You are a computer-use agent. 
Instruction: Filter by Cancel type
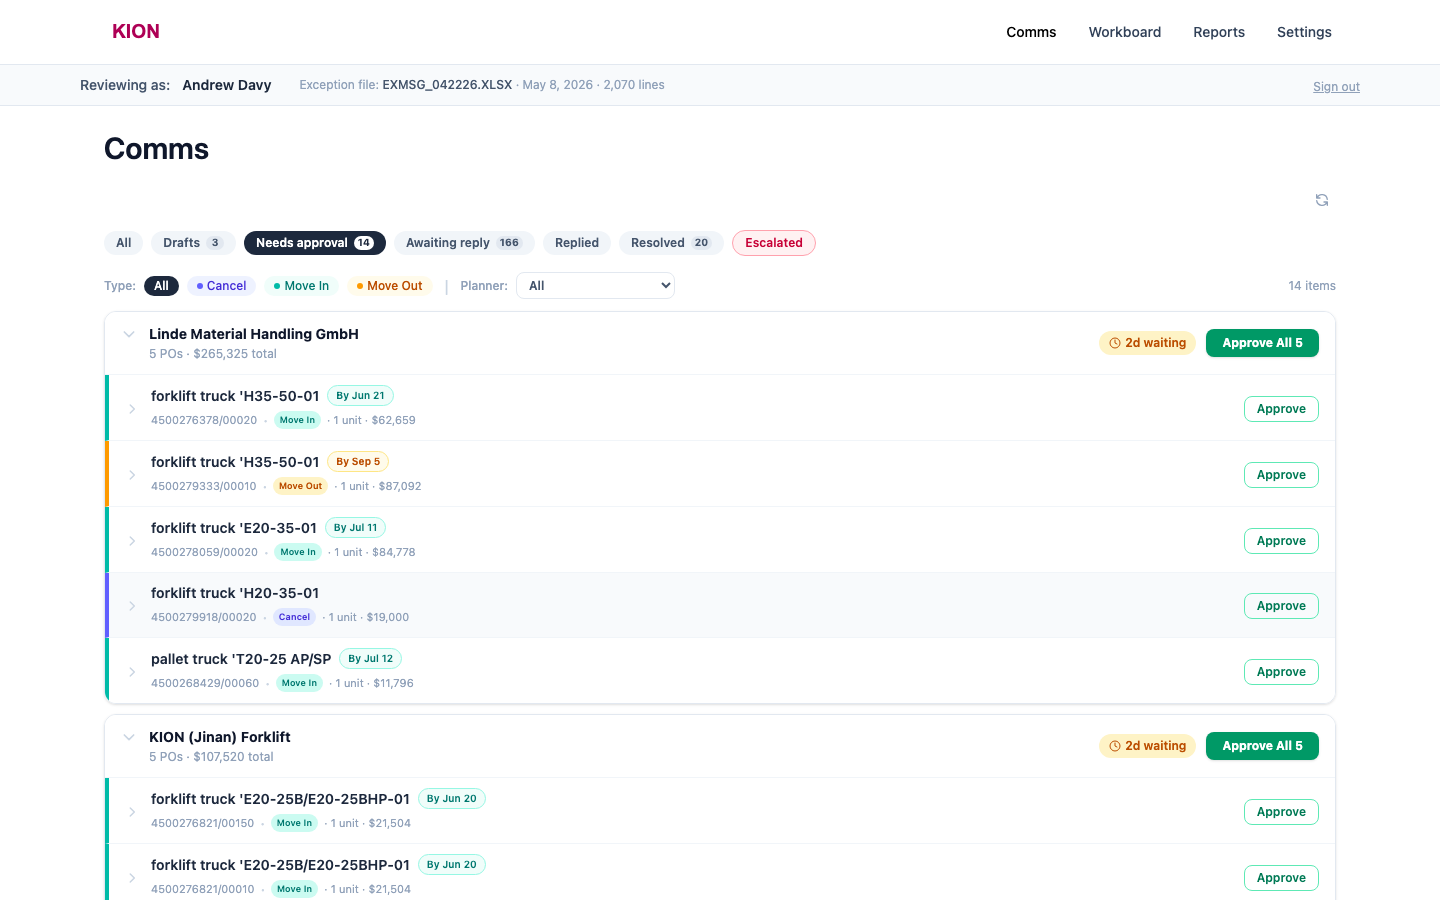click(x=222, y=286)
